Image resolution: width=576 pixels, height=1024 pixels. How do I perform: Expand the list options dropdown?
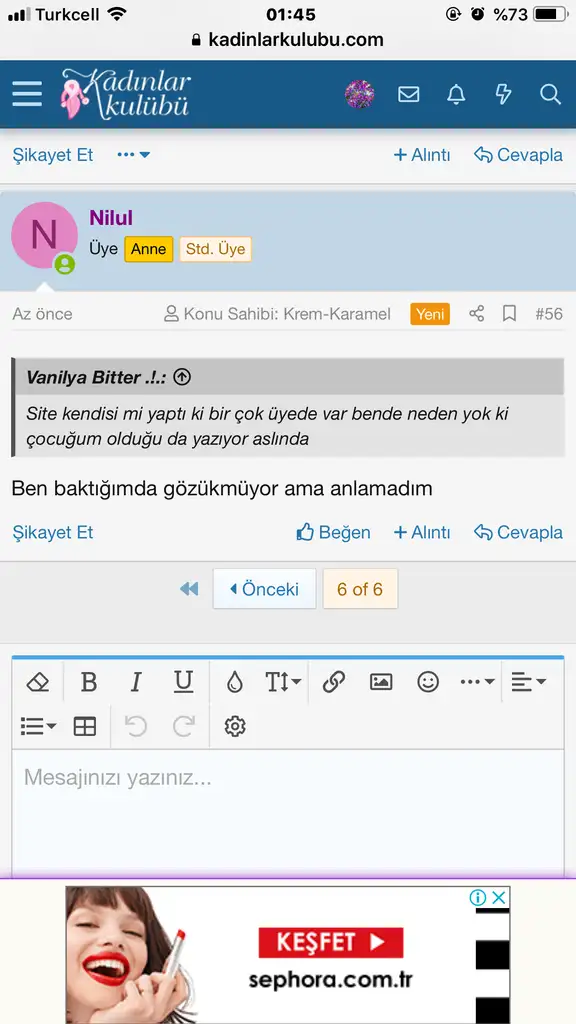pos(38,726)
